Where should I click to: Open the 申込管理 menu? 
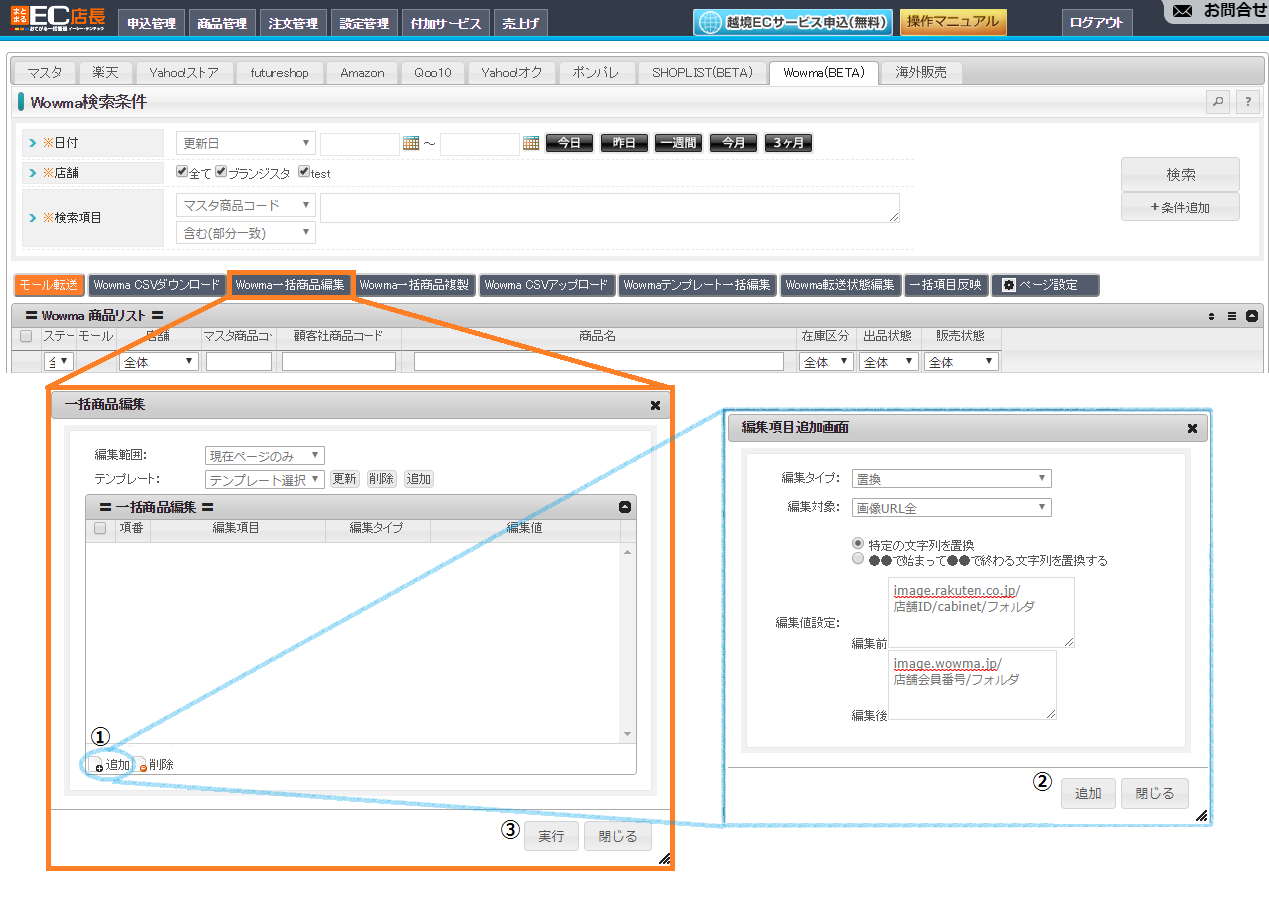[152, 23]
